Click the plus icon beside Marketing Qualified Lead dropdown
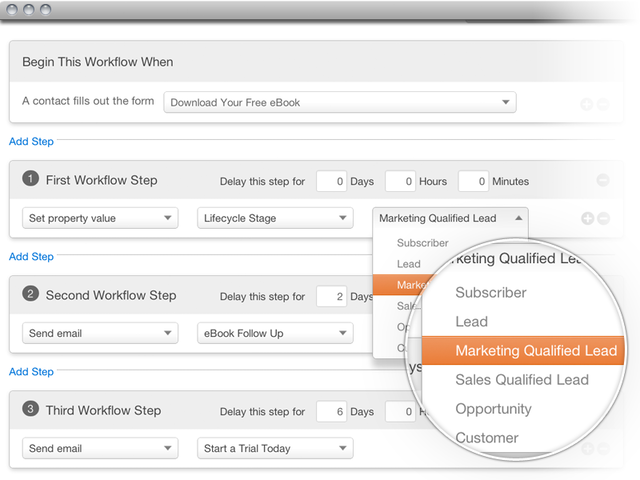 587,218
